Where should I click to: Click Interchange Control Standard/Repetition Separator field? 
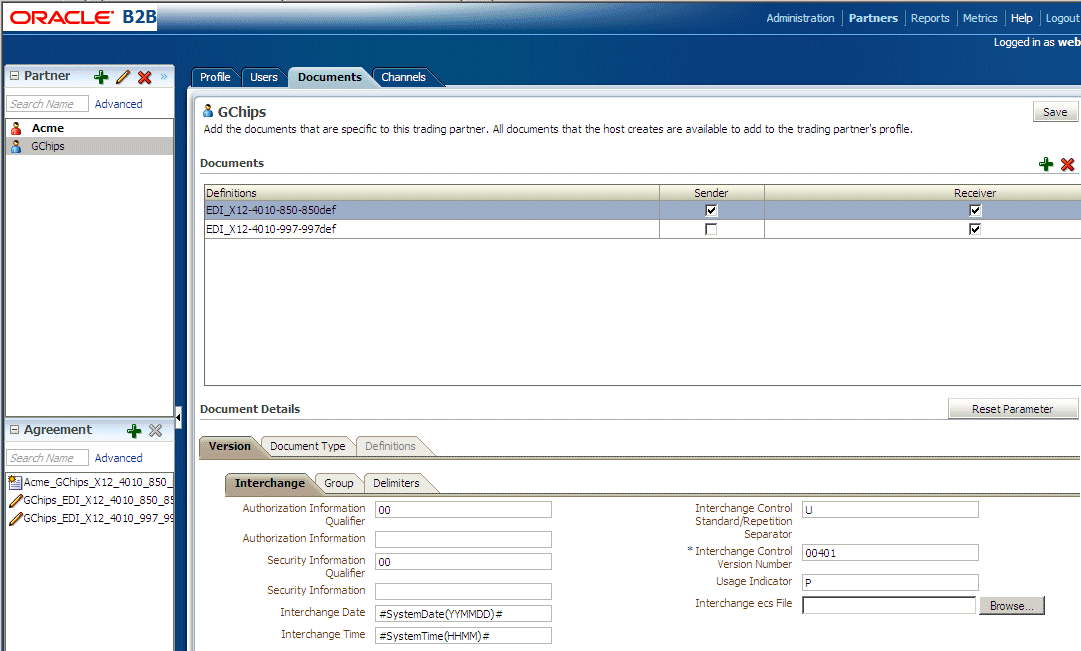coord(890,510)
